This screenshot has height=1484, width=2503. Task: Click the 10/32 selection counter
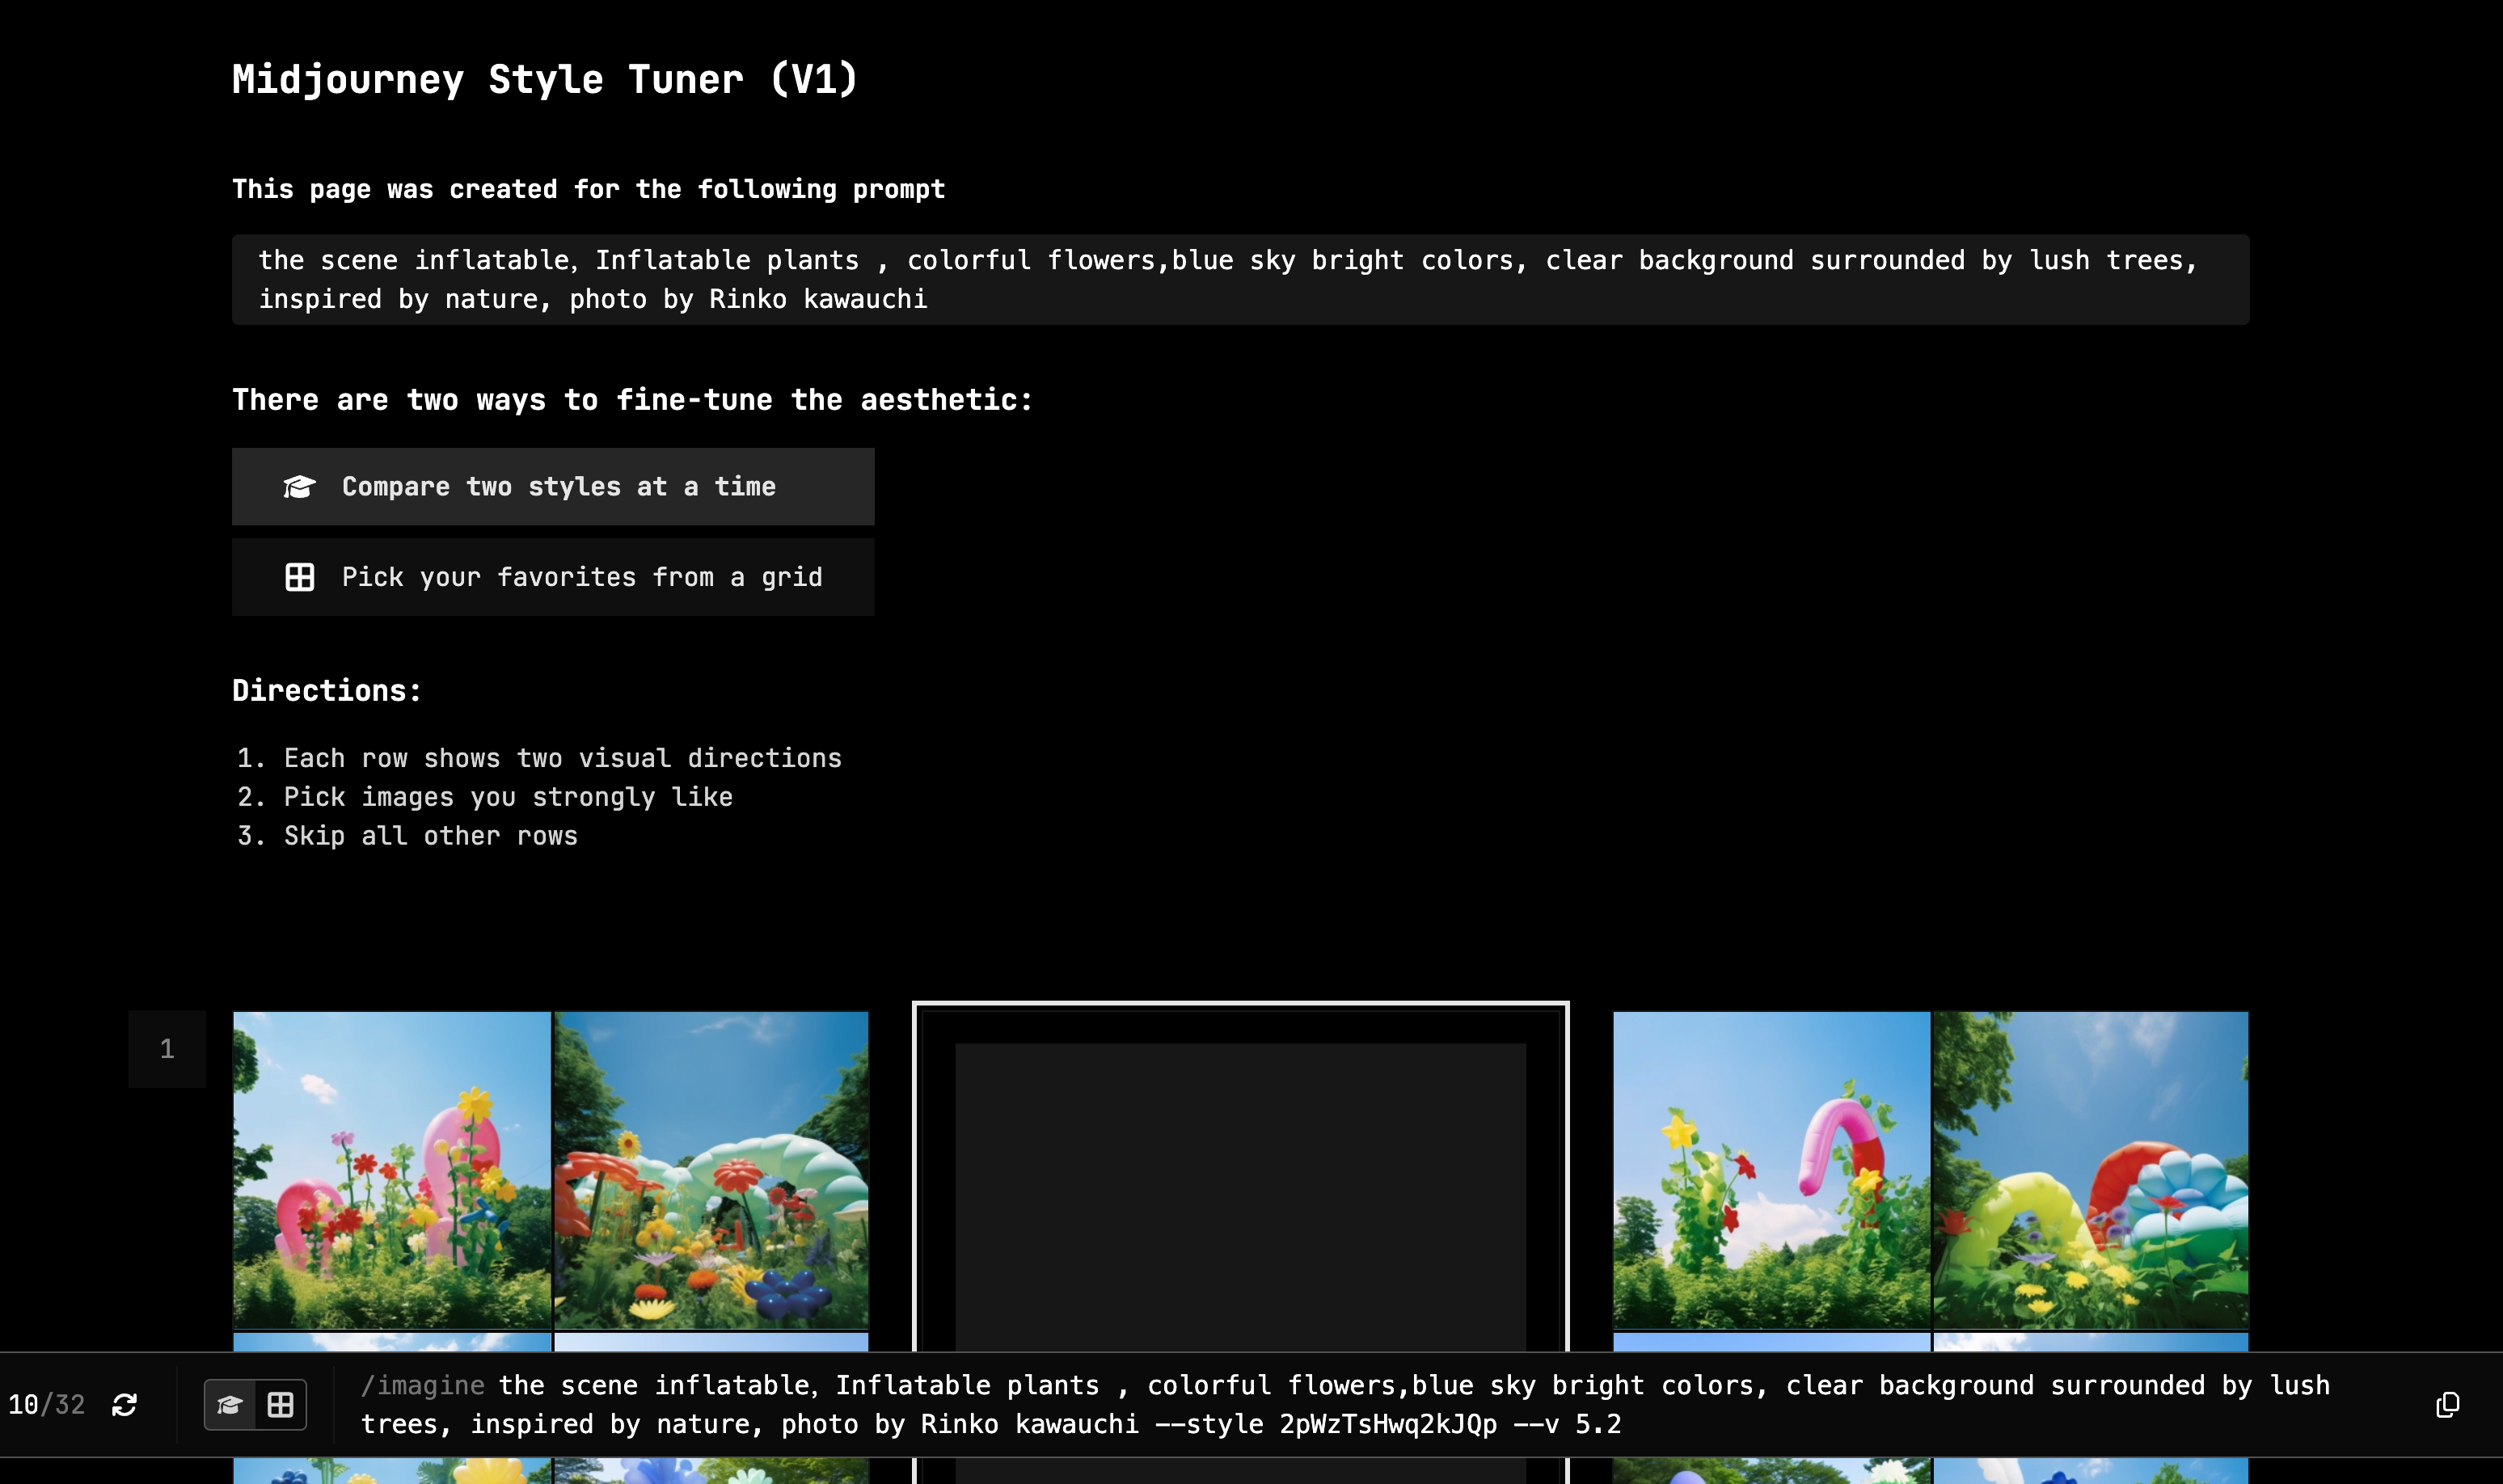[46, 1405]
